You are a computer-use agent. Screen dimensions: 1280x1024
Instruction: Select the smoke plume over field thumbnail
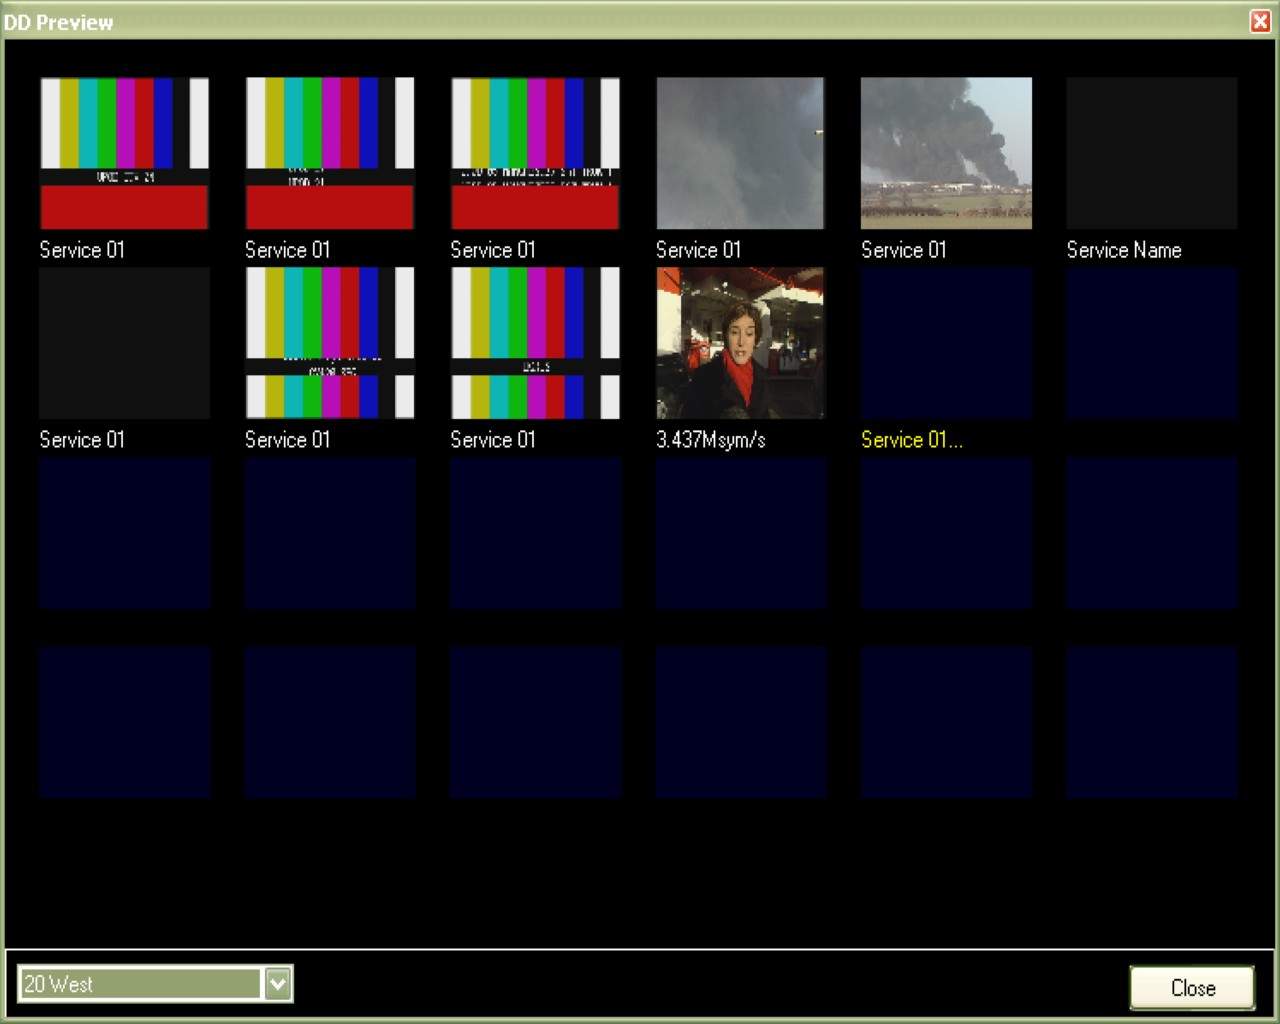[x=946, y=153]
